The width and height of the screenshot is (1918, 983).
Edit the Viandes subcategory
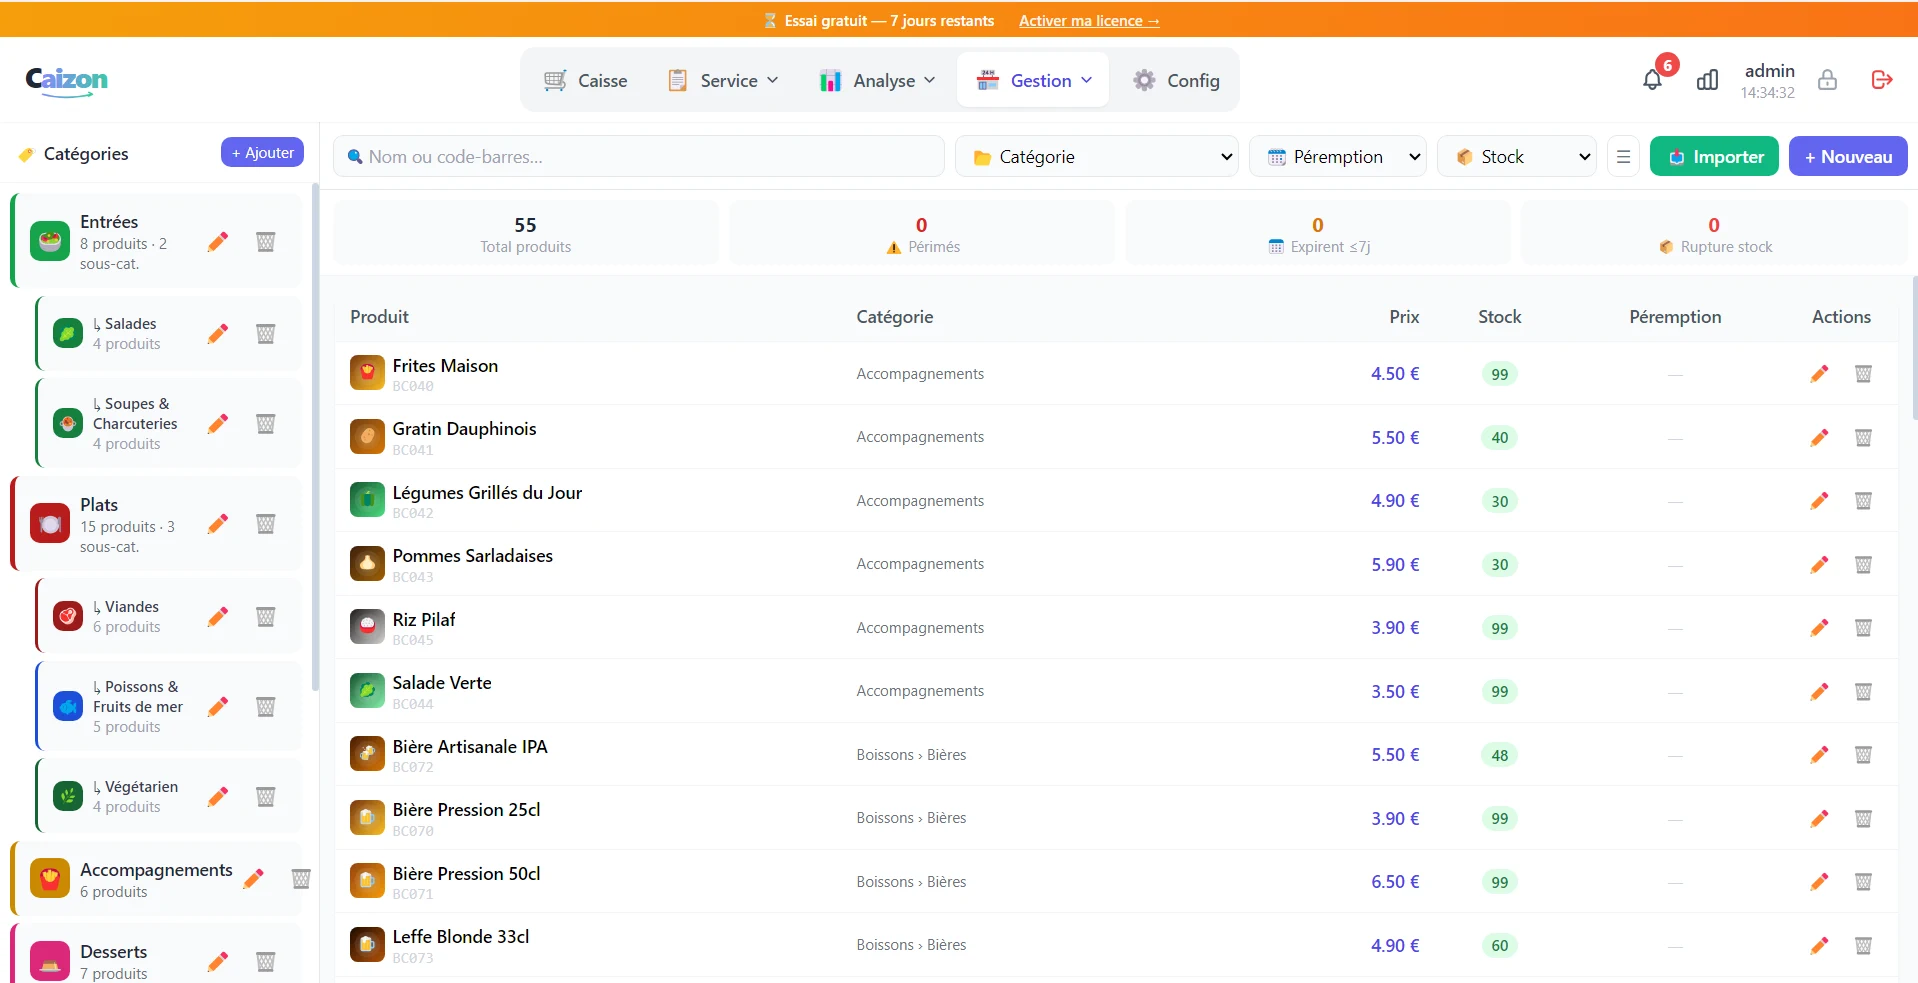pyautogui.click(x=218, y=616)
